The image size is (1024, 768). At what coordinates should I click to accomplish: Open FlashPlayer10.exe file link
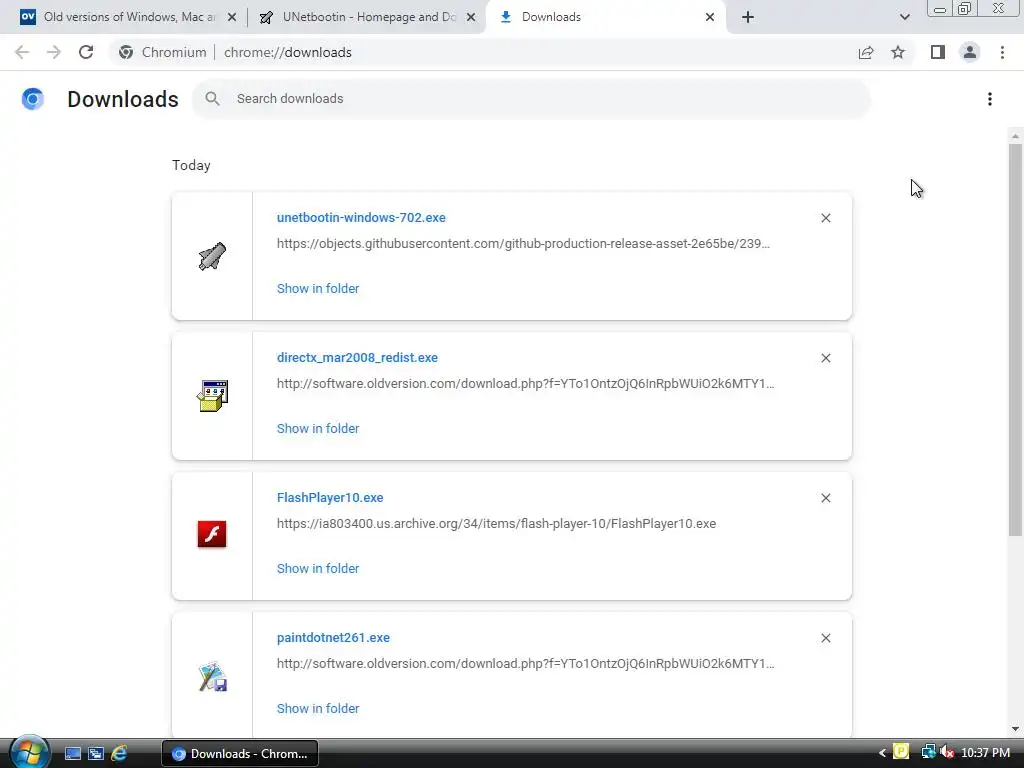click(330, 498)
